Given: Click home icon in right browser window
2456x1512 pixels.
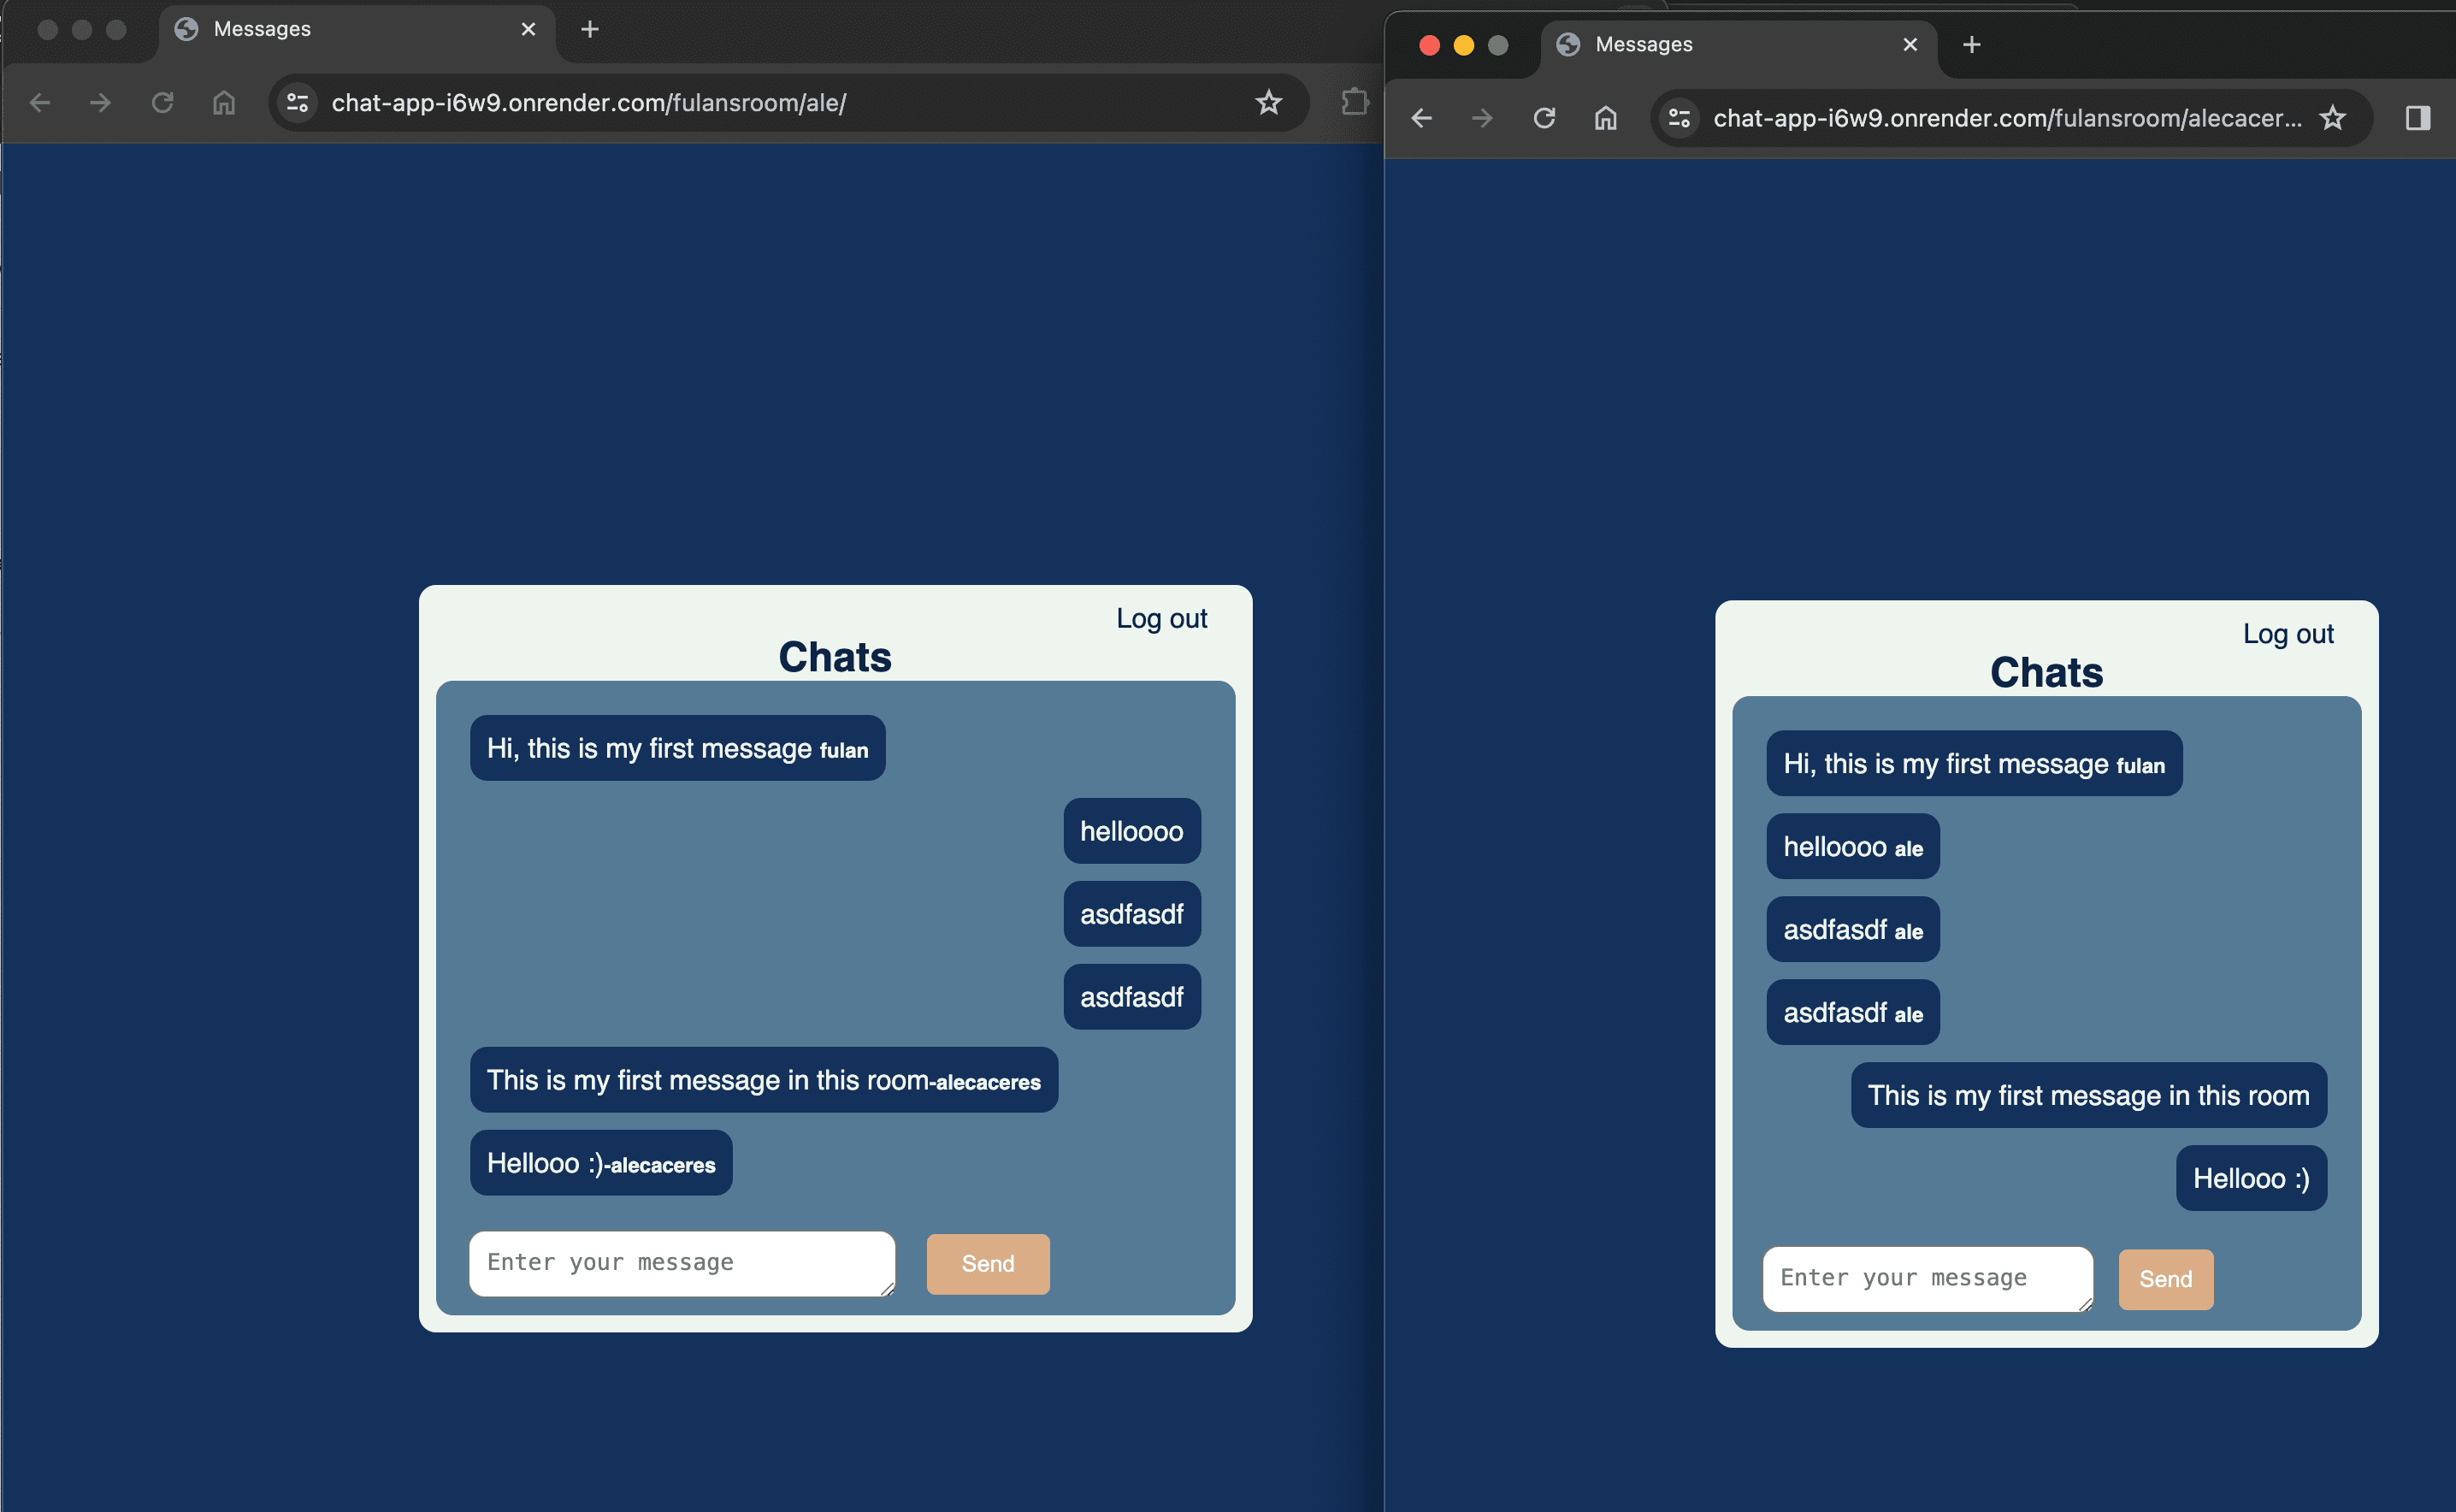Looking at the screenshot, I should coord(1605,118).
